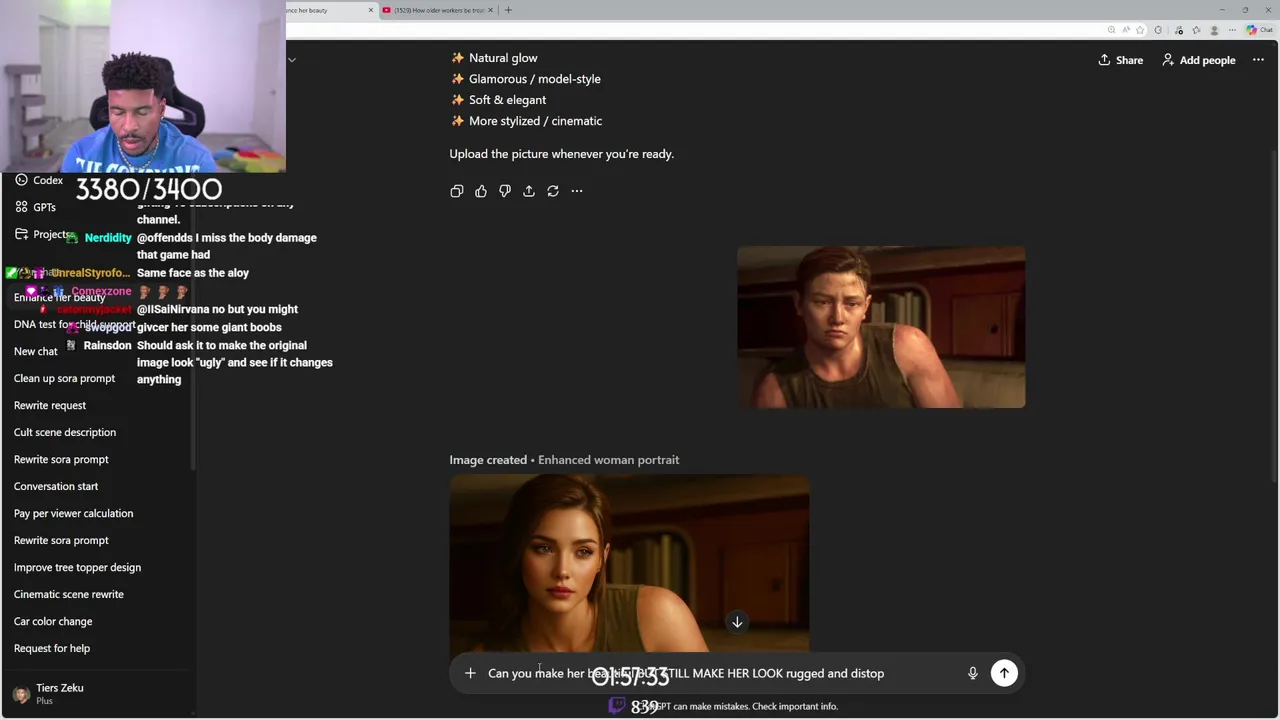Switch to the YouTube browser tab
This screenshot has width=1280, height=720.
click(x=438, y=10)
